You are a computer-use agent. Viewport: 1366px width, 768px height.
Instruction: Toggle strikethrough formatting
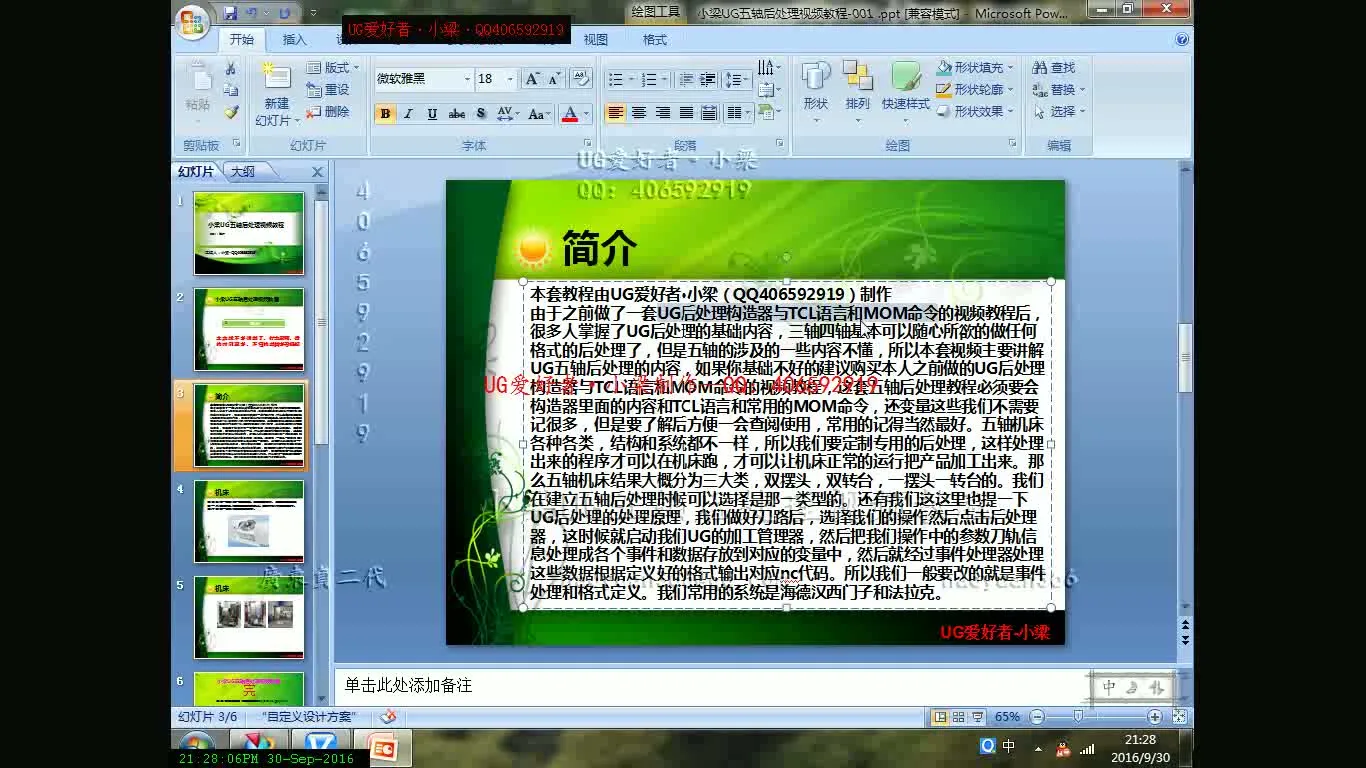[457, 114]
